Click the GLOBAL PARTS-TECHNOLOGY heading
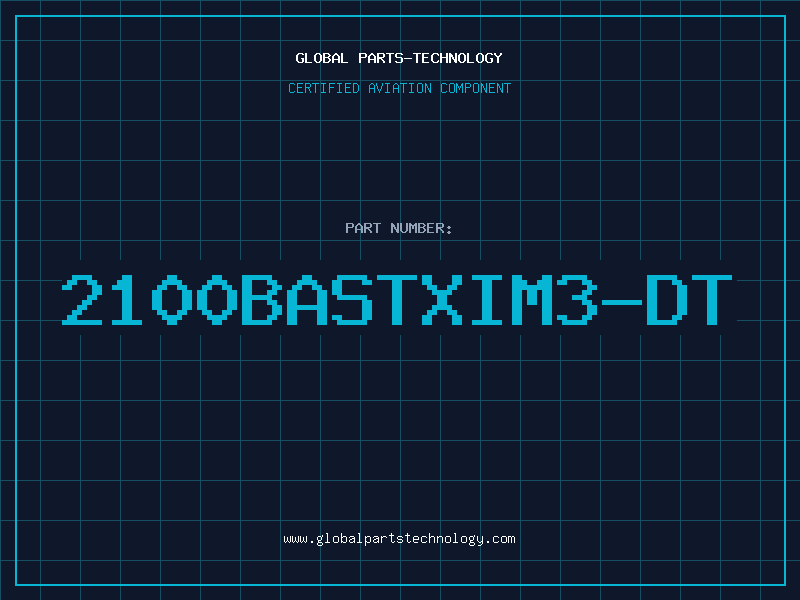 tap(399, 58)
